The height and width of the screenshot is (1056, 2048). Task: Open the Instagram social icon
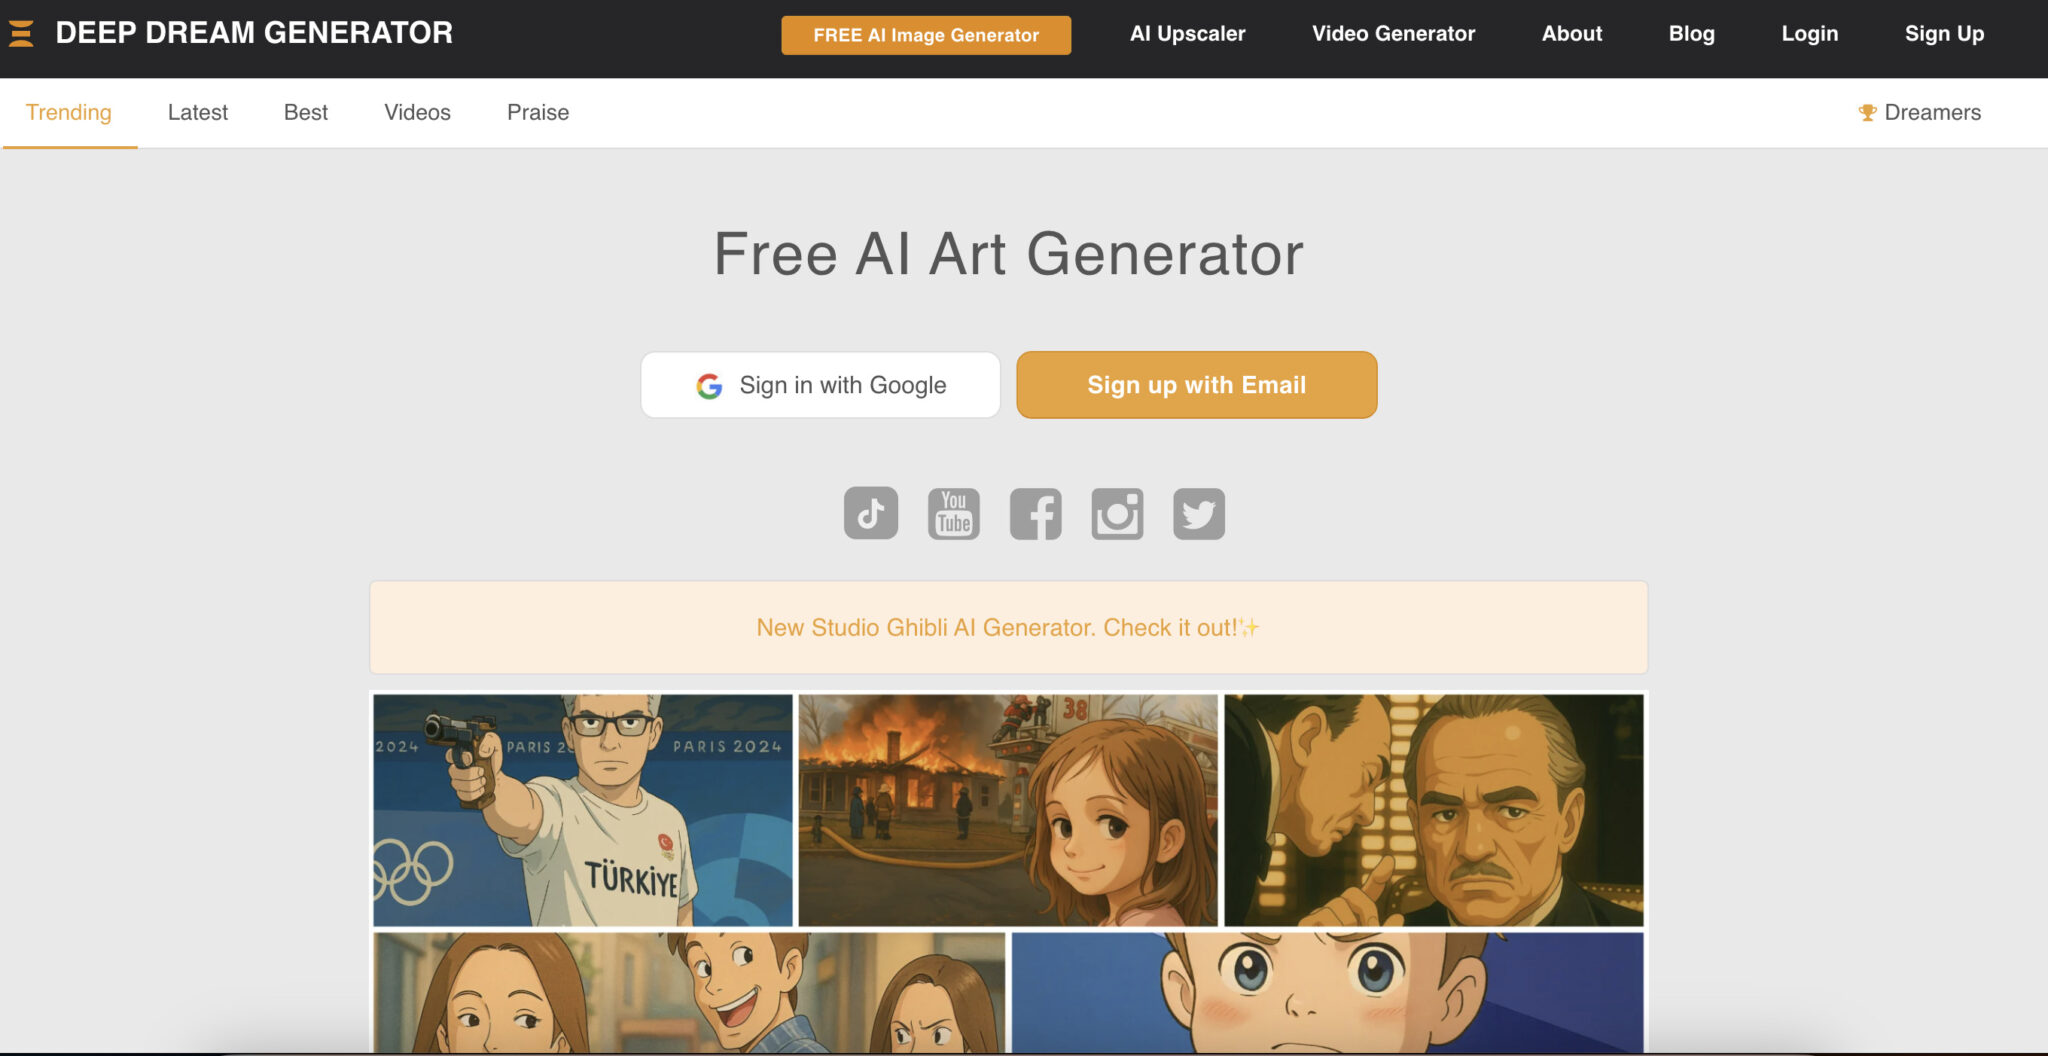(1117, 513)
